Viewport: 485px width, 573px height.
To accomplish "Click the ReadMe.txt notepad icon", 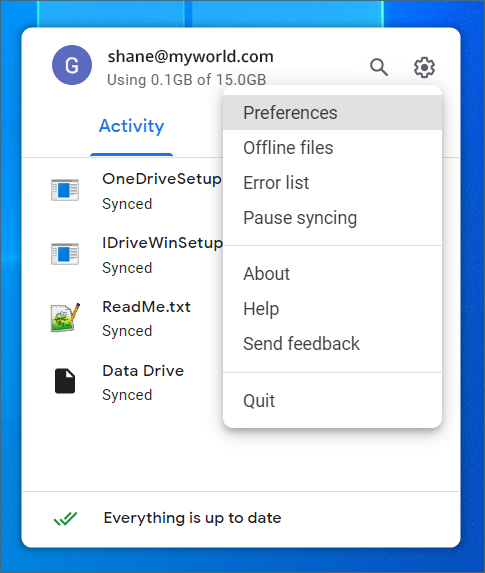I will 65,317.
